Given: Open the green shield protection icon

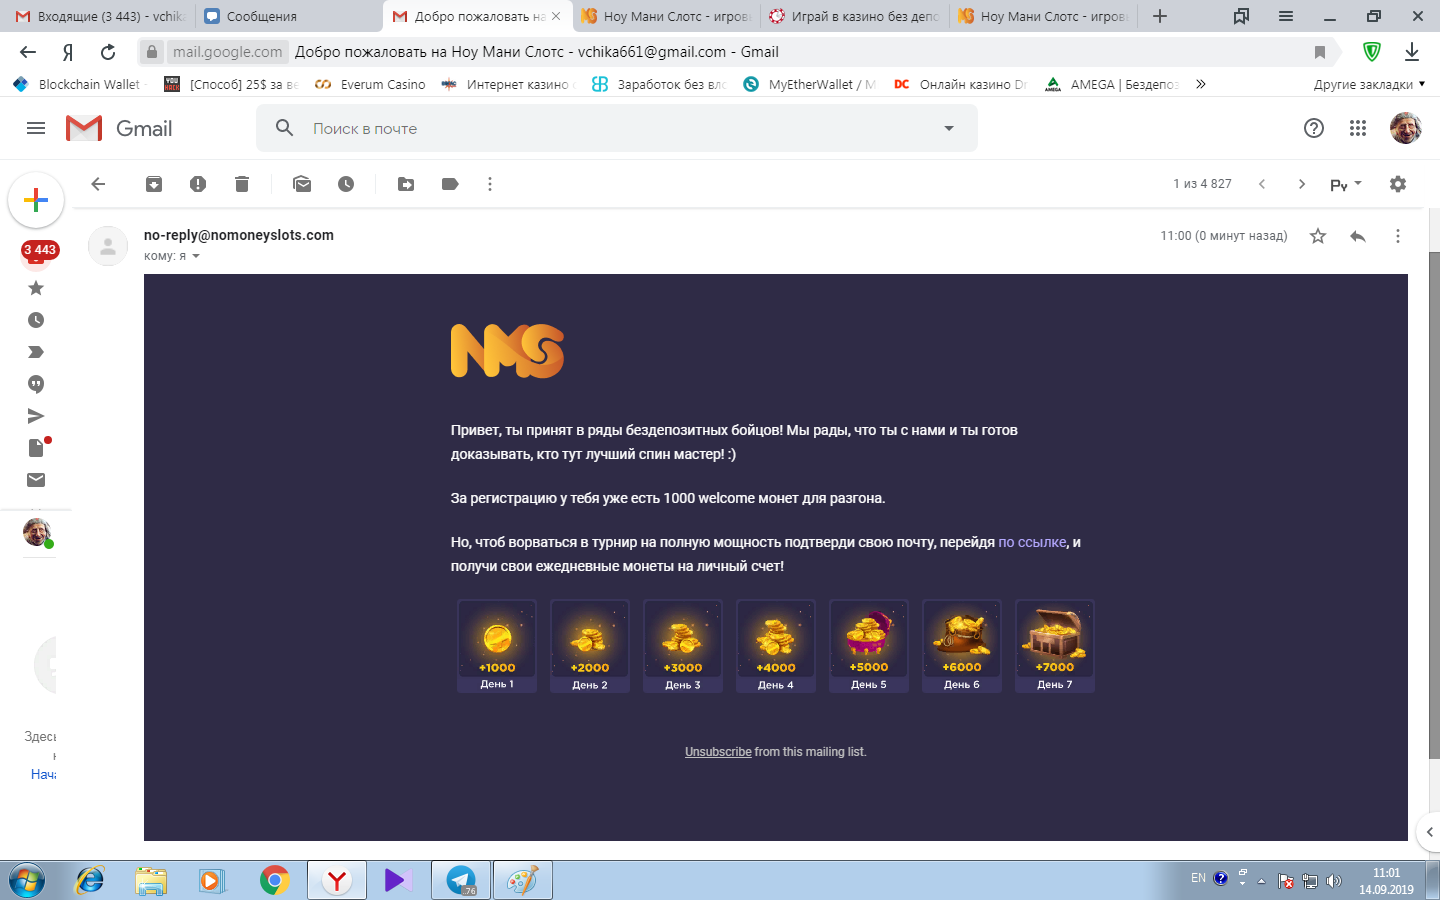Looking at the screenshot, I should point(1372,52).
